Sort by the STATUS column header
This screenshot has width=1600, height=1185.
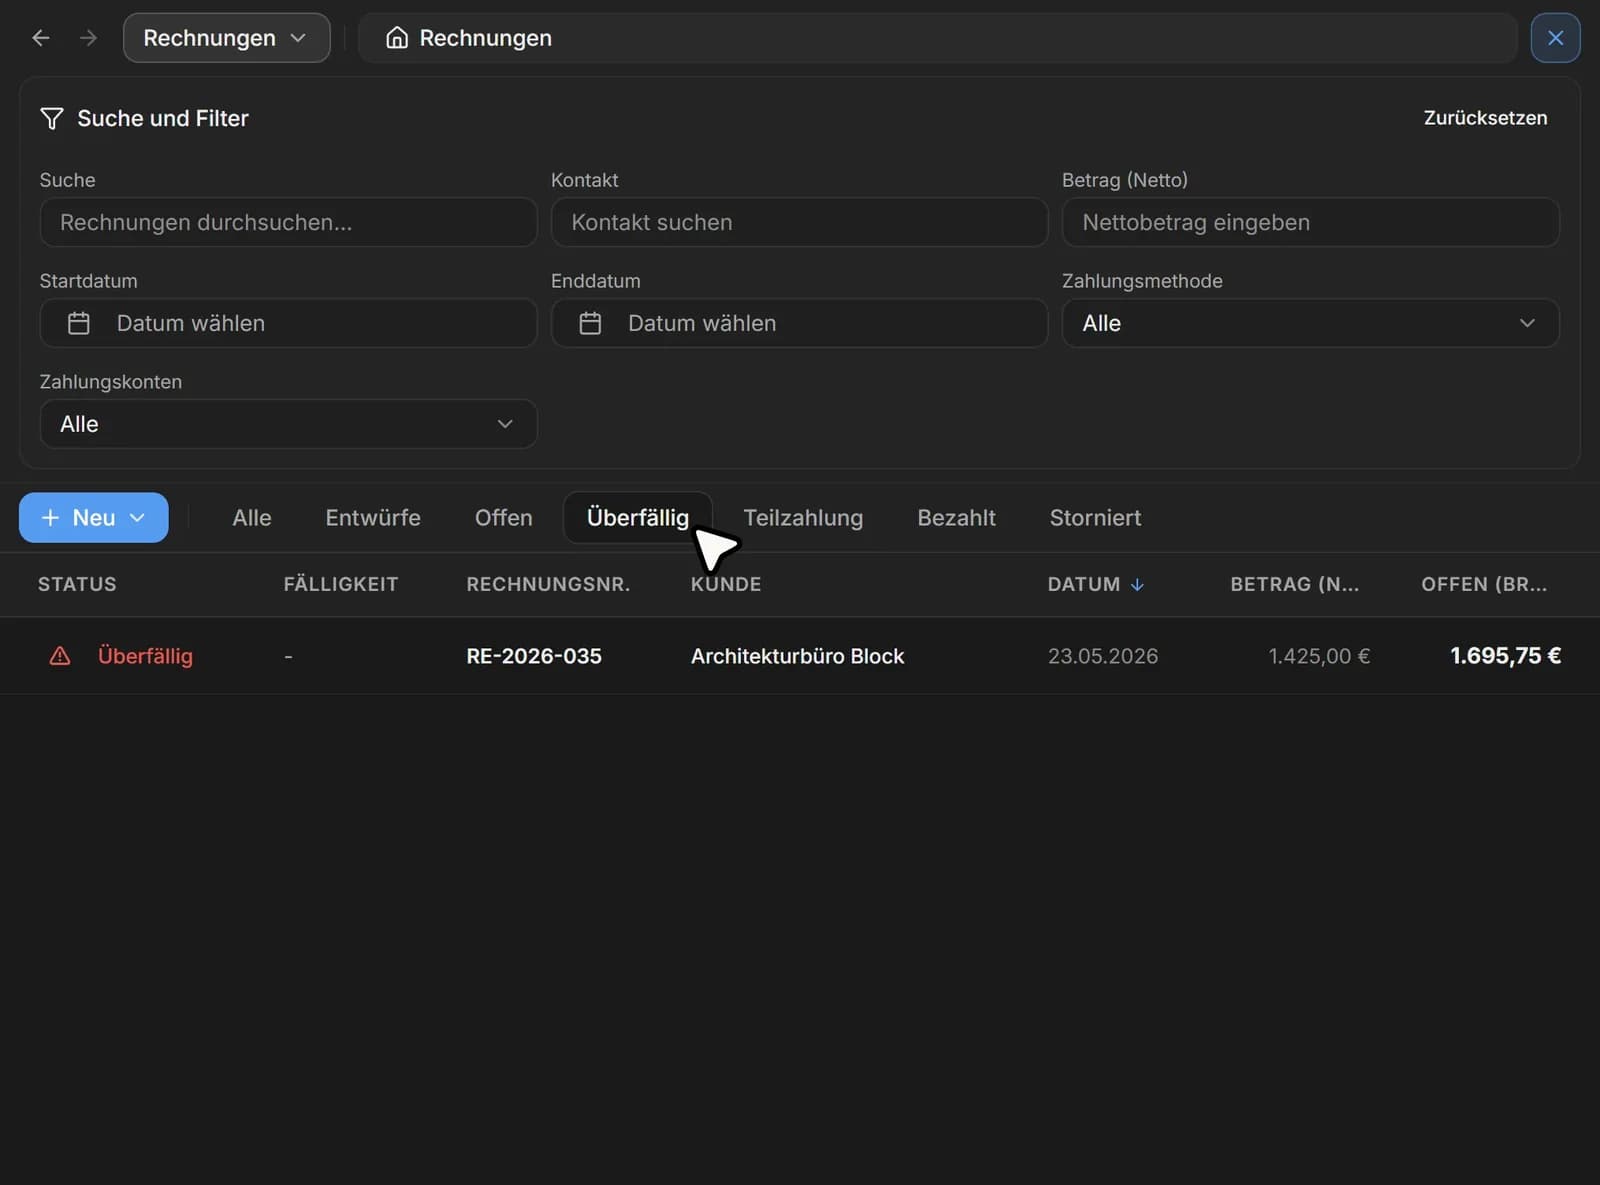point(77,584)
